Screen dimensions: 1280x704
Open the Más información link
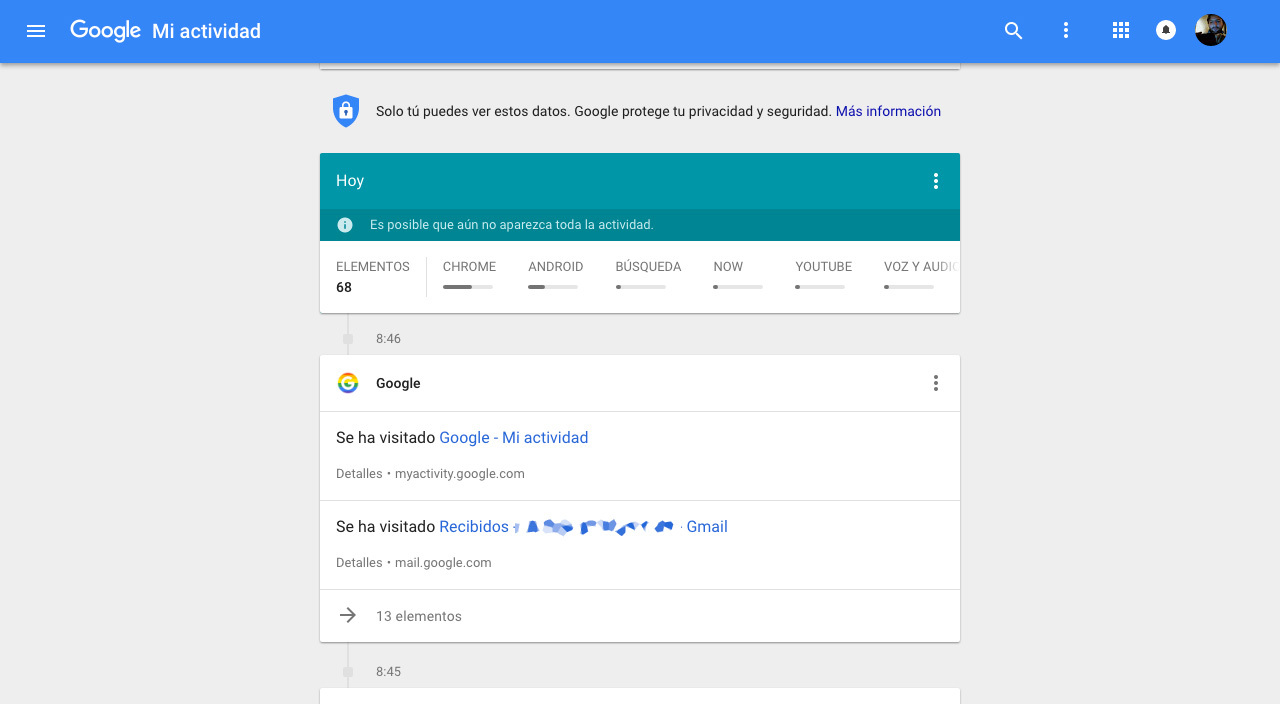(888, 111)
